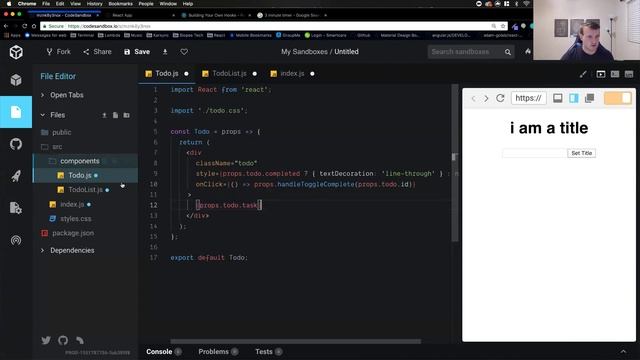Open the Configuration files sidebar icon
Viewport: 640px width, 360px height.
pos(16,208)
